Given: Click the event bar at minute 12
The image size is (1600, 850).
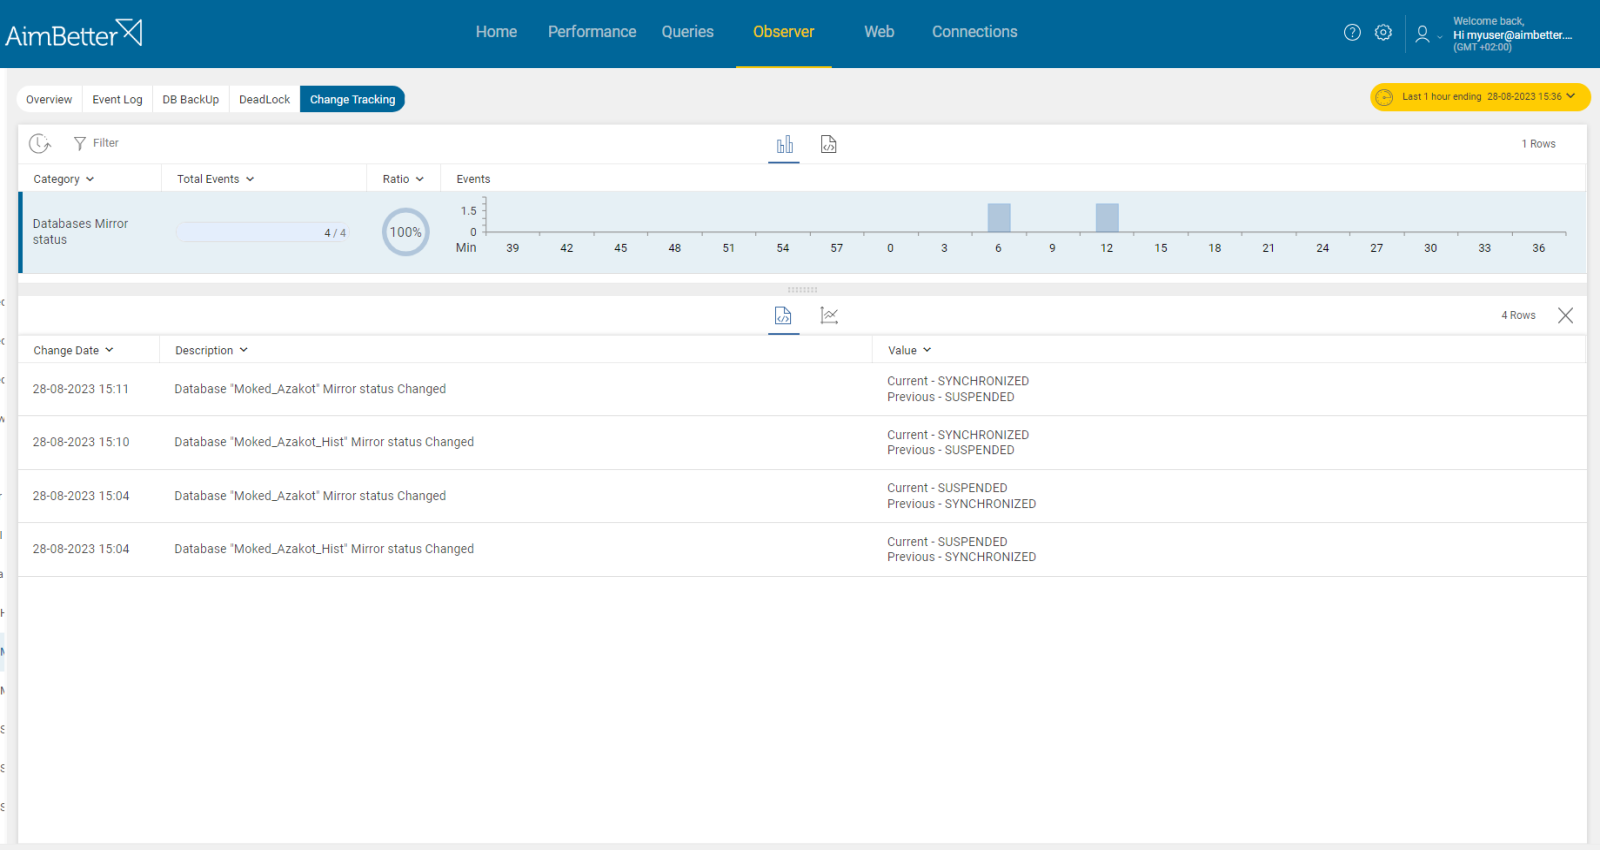Looking at the screenshot, I should pos(1107,218).
